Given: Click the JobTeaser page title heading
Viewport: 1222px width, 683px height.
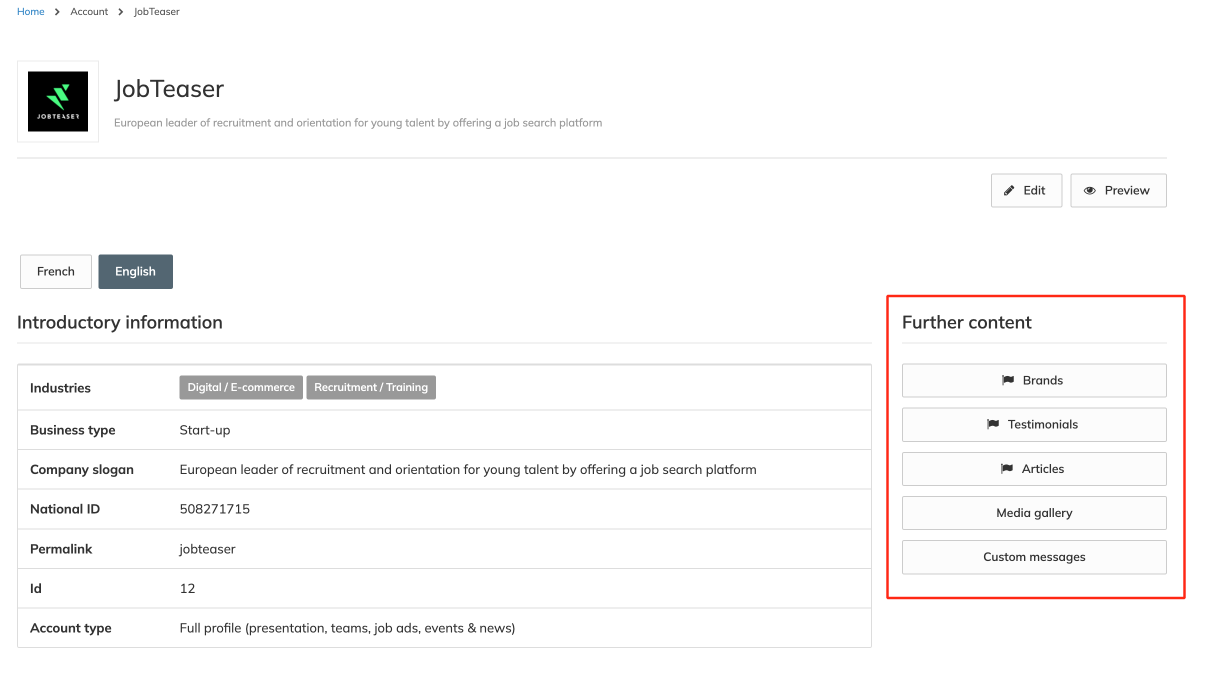Looking at the screenshot, I should 169,89.
